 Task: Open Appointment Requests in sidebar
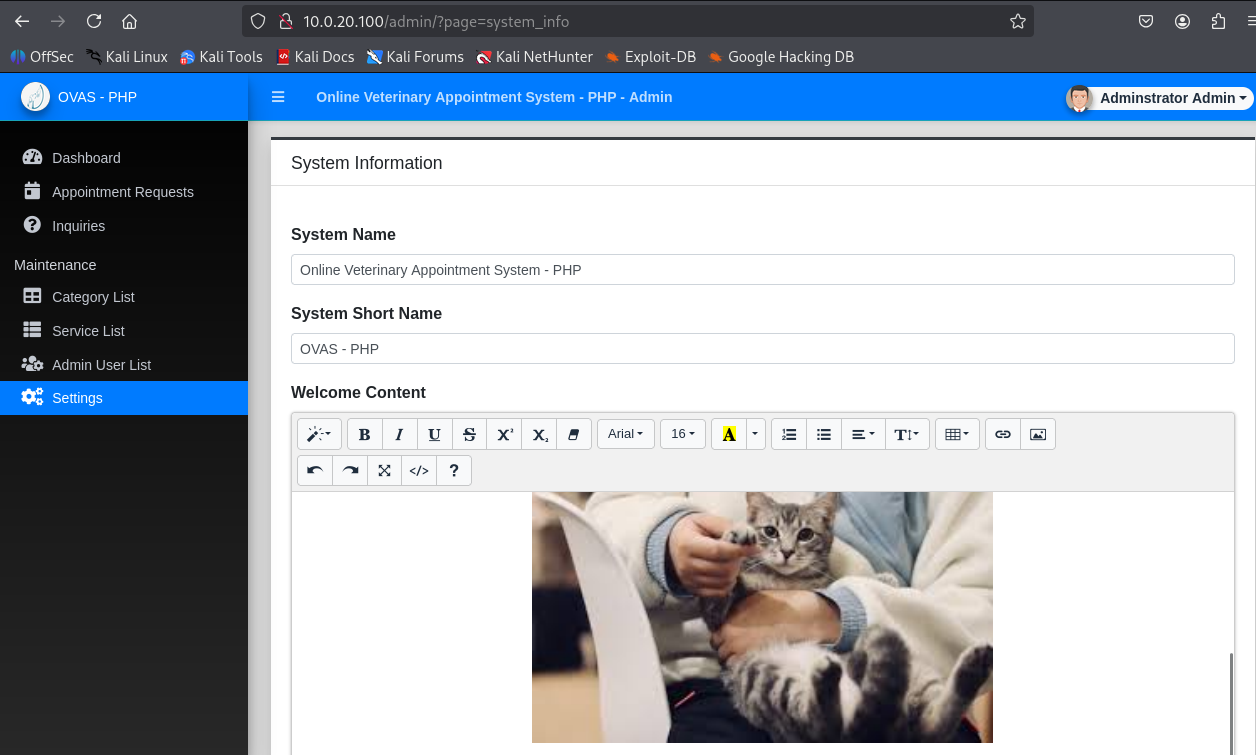pyautogui.click(x=122, y=192)
